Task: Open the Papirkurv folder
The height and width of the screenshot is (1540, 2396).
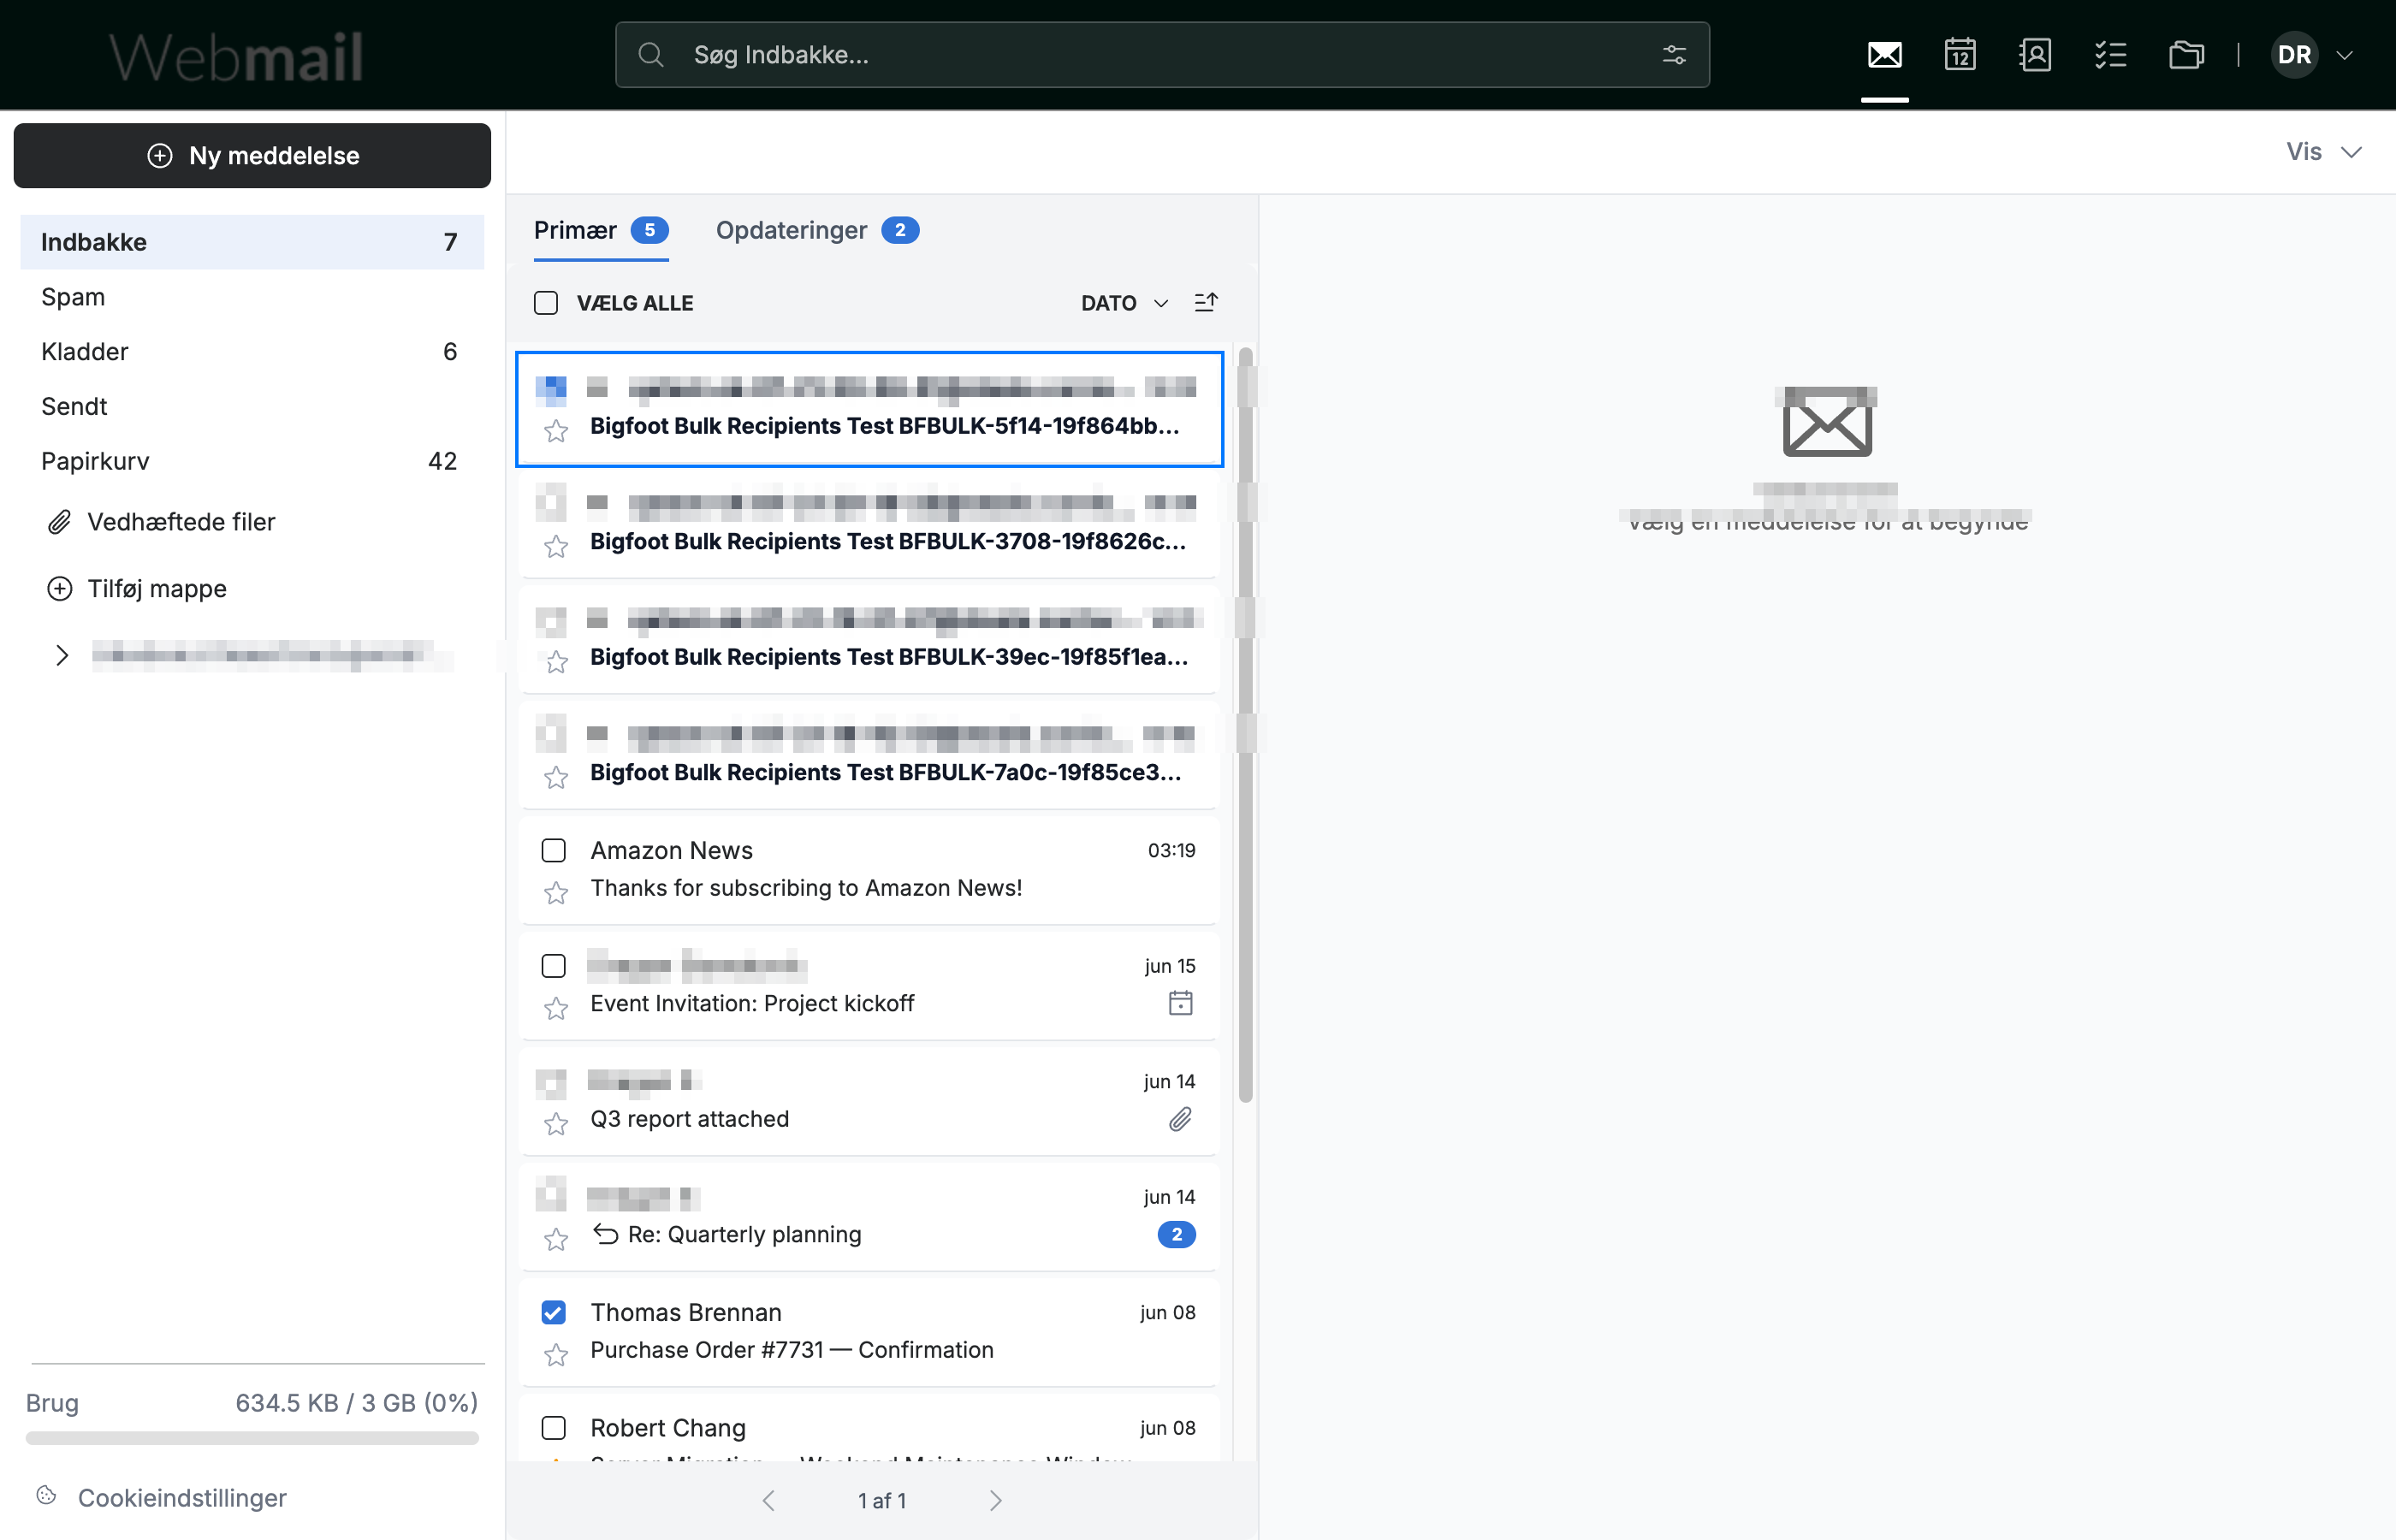Action: 252,461
